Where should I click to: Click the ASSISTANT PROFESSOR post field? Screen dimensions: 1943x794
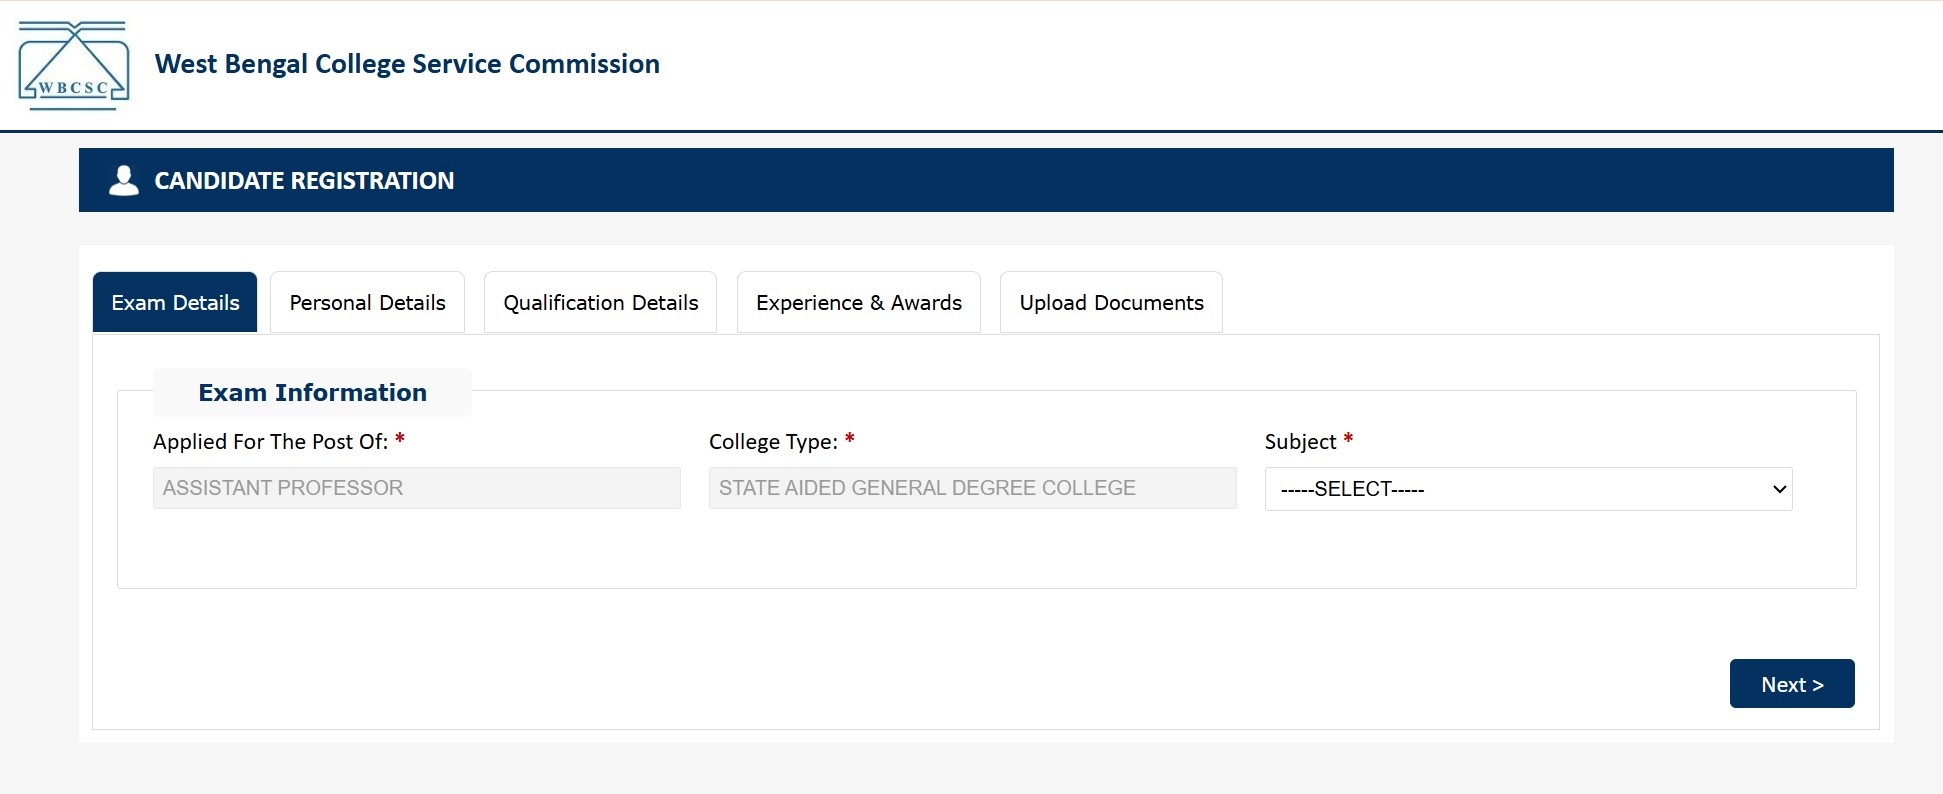pyautogui.click(x=416, y=488)
